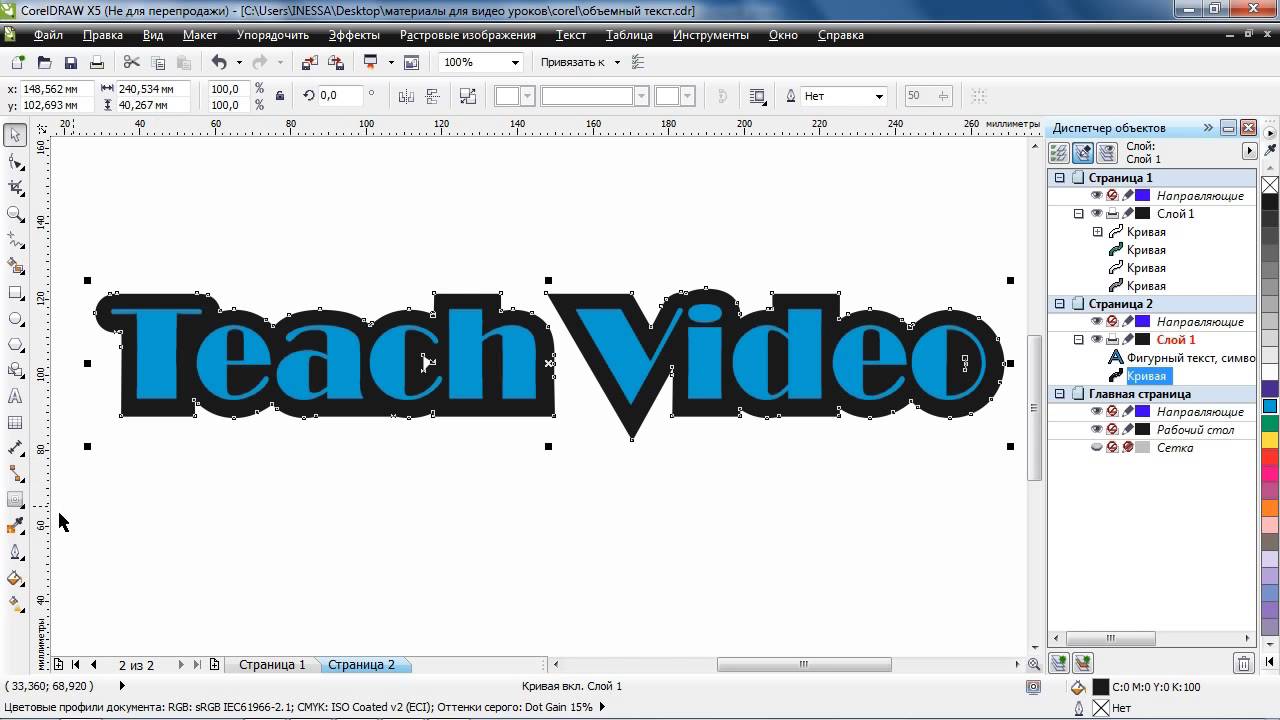Collapse Слой 1 under Страница 1

(1078, 213)
